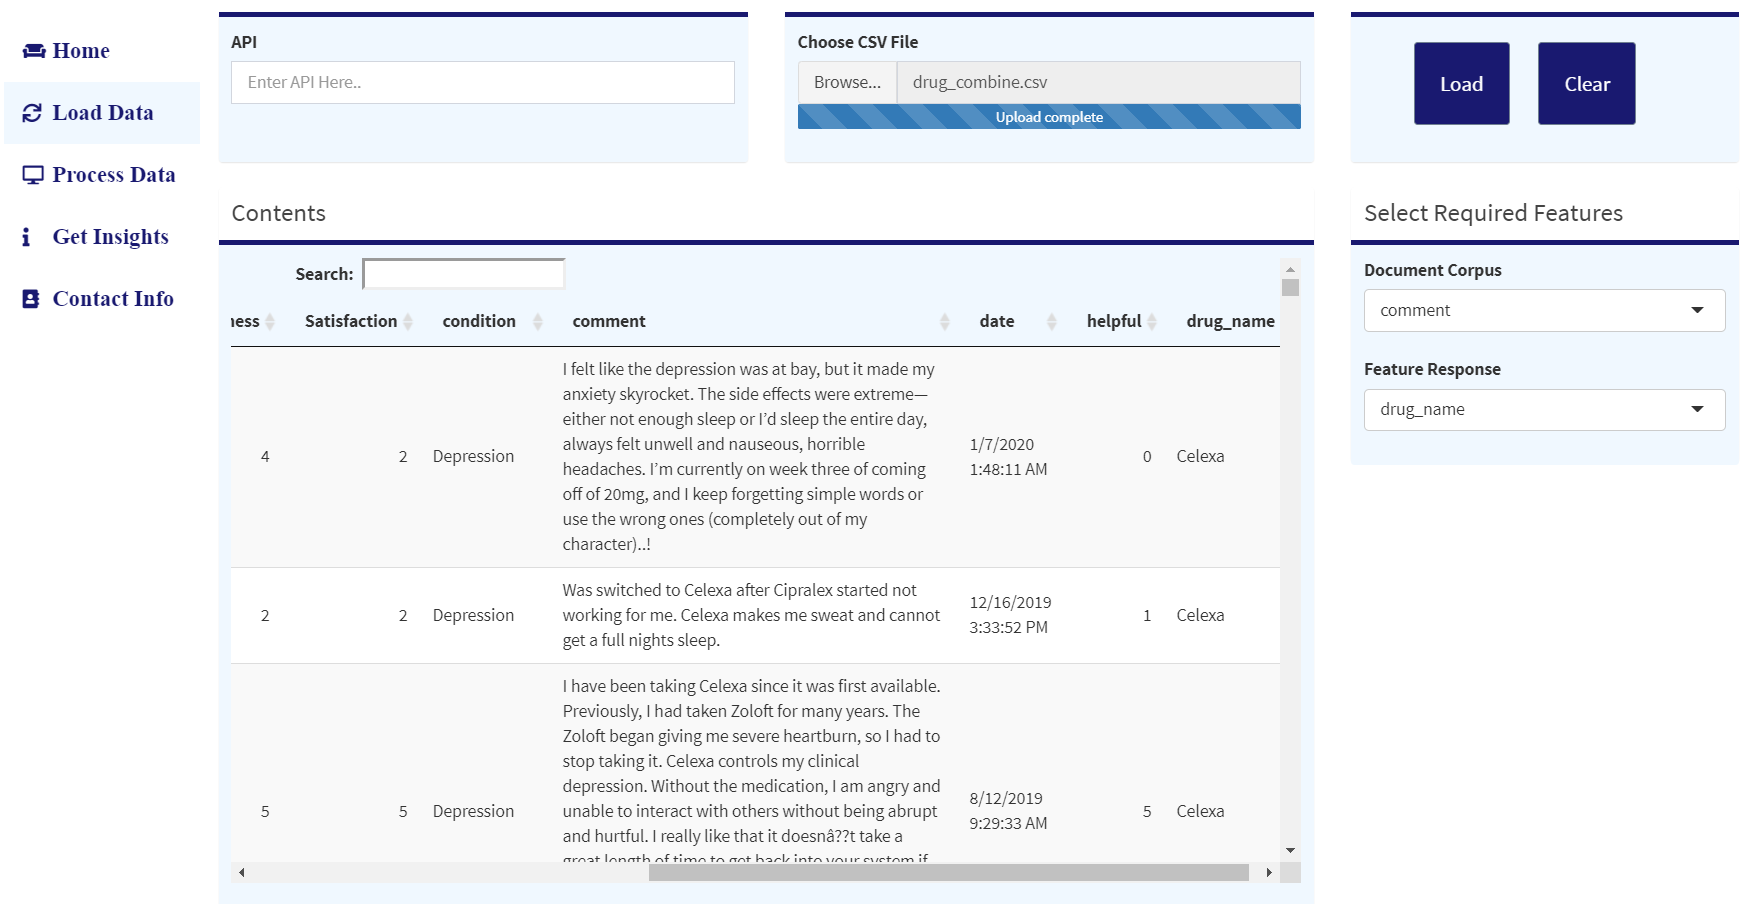The height and width of the screenshot is (904, 1756).
Task: Sort table by date column arrows
Action: pos(1052,321)
